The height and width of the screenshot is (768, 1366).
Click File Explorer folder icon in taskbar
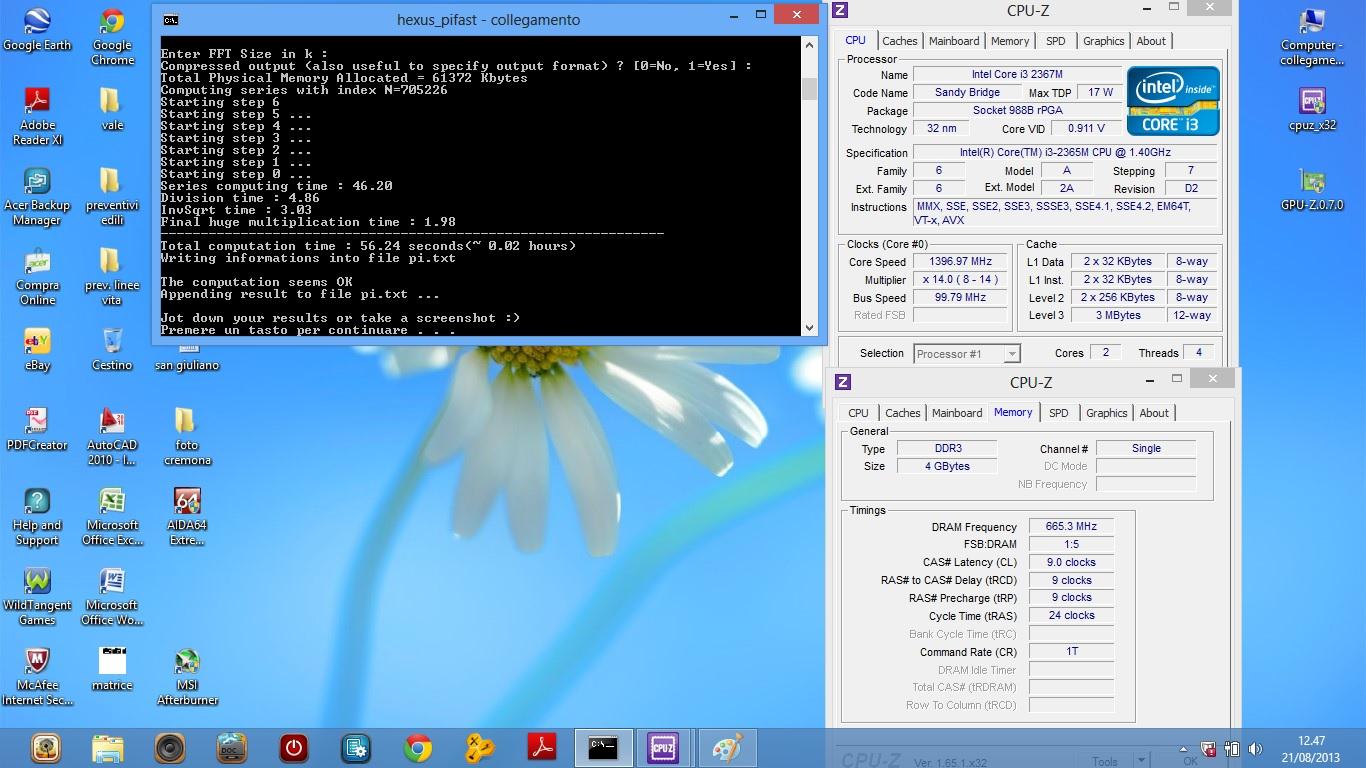tap(108, 748)
